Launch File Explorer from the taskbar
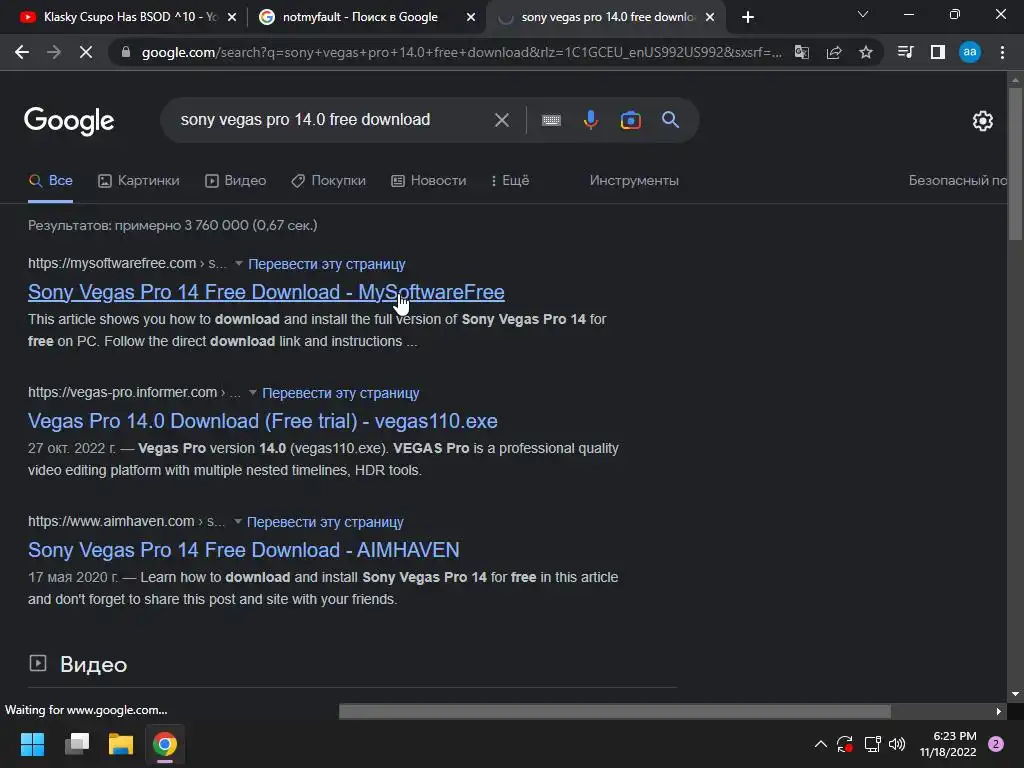The height and width of the screenshot is (768, 1024). 121,744
